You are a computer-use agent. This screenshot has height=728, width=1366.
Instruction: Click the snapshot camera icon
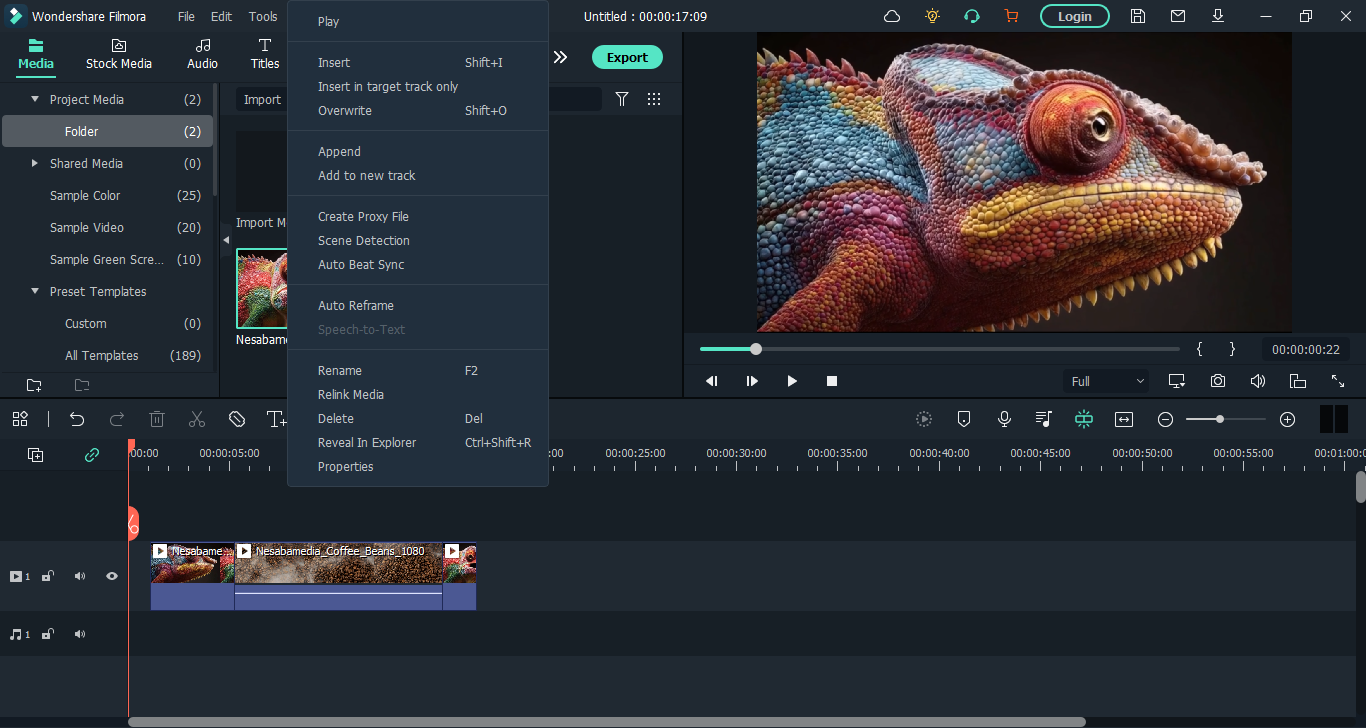click(x=1217, y=381)
